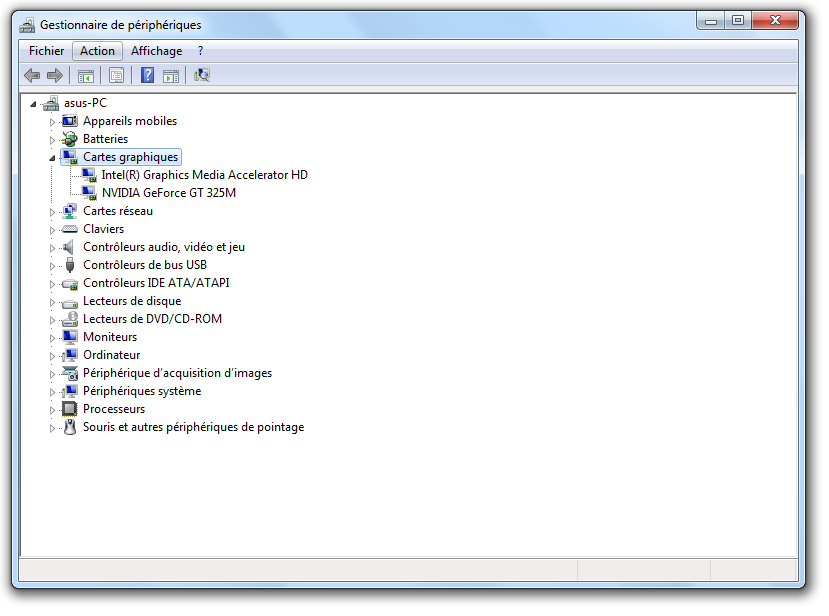Click the Batteries category icon

pos(69,139)
